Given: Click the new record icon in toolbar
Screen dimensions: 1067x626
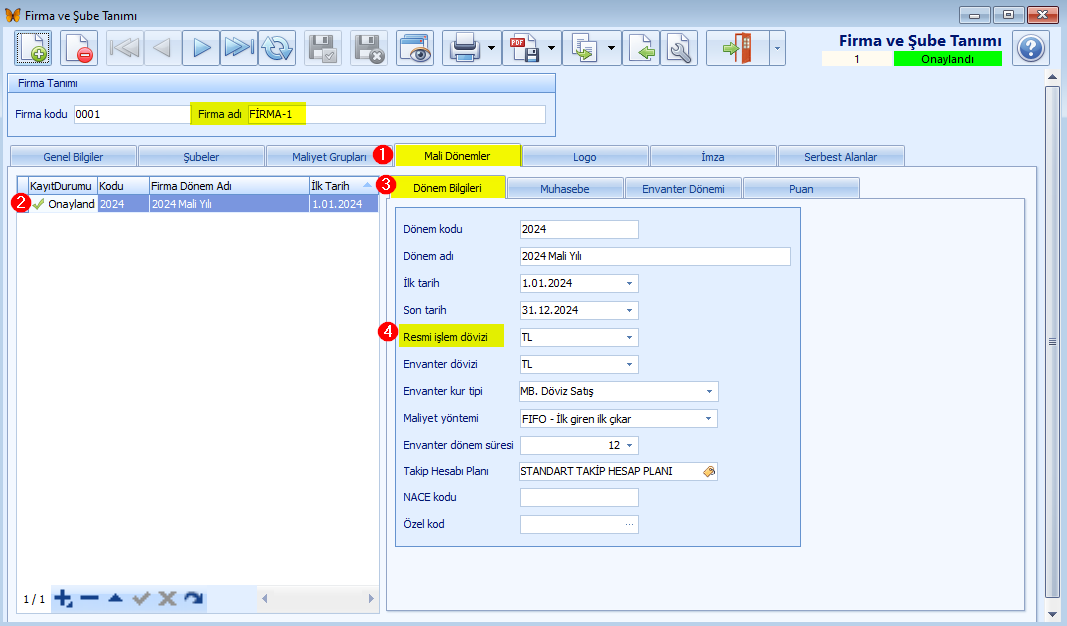Looking at the screenshot, I should tap(32, 48).
